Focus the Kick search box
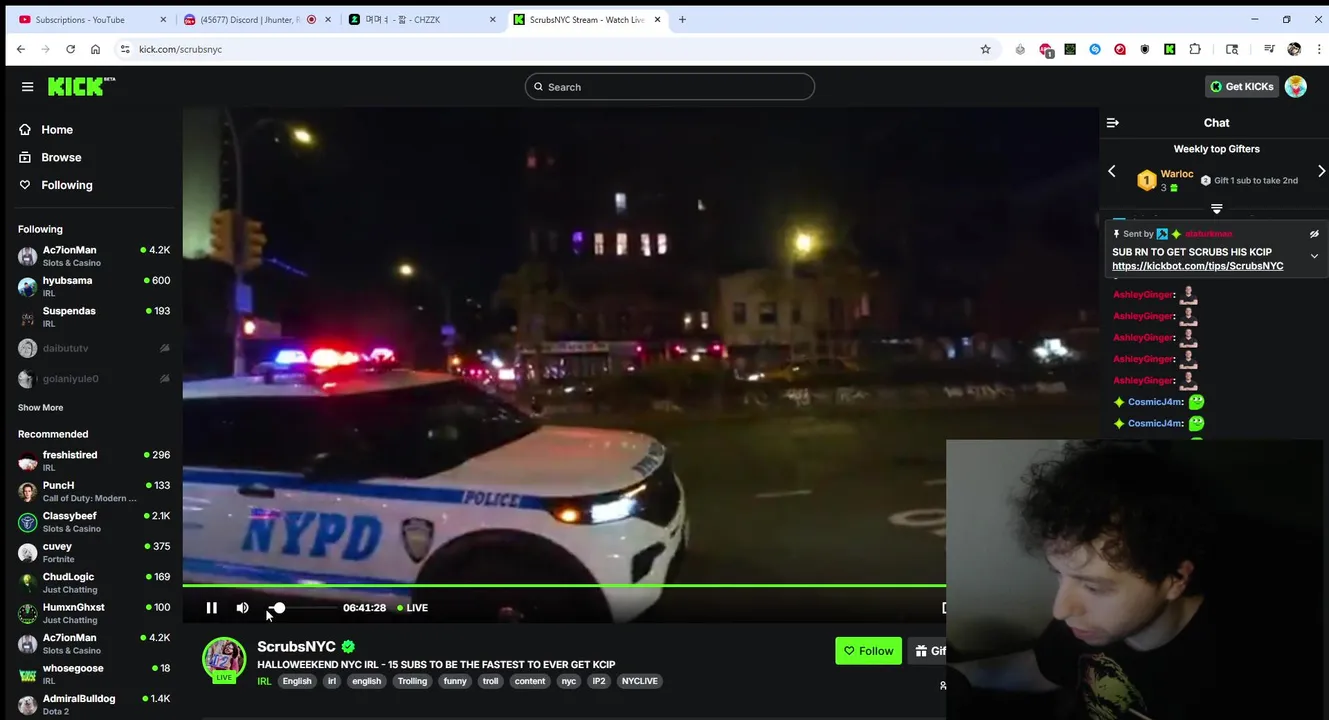The height and width of the screenshot is (720, 1329). click(670, 87)
